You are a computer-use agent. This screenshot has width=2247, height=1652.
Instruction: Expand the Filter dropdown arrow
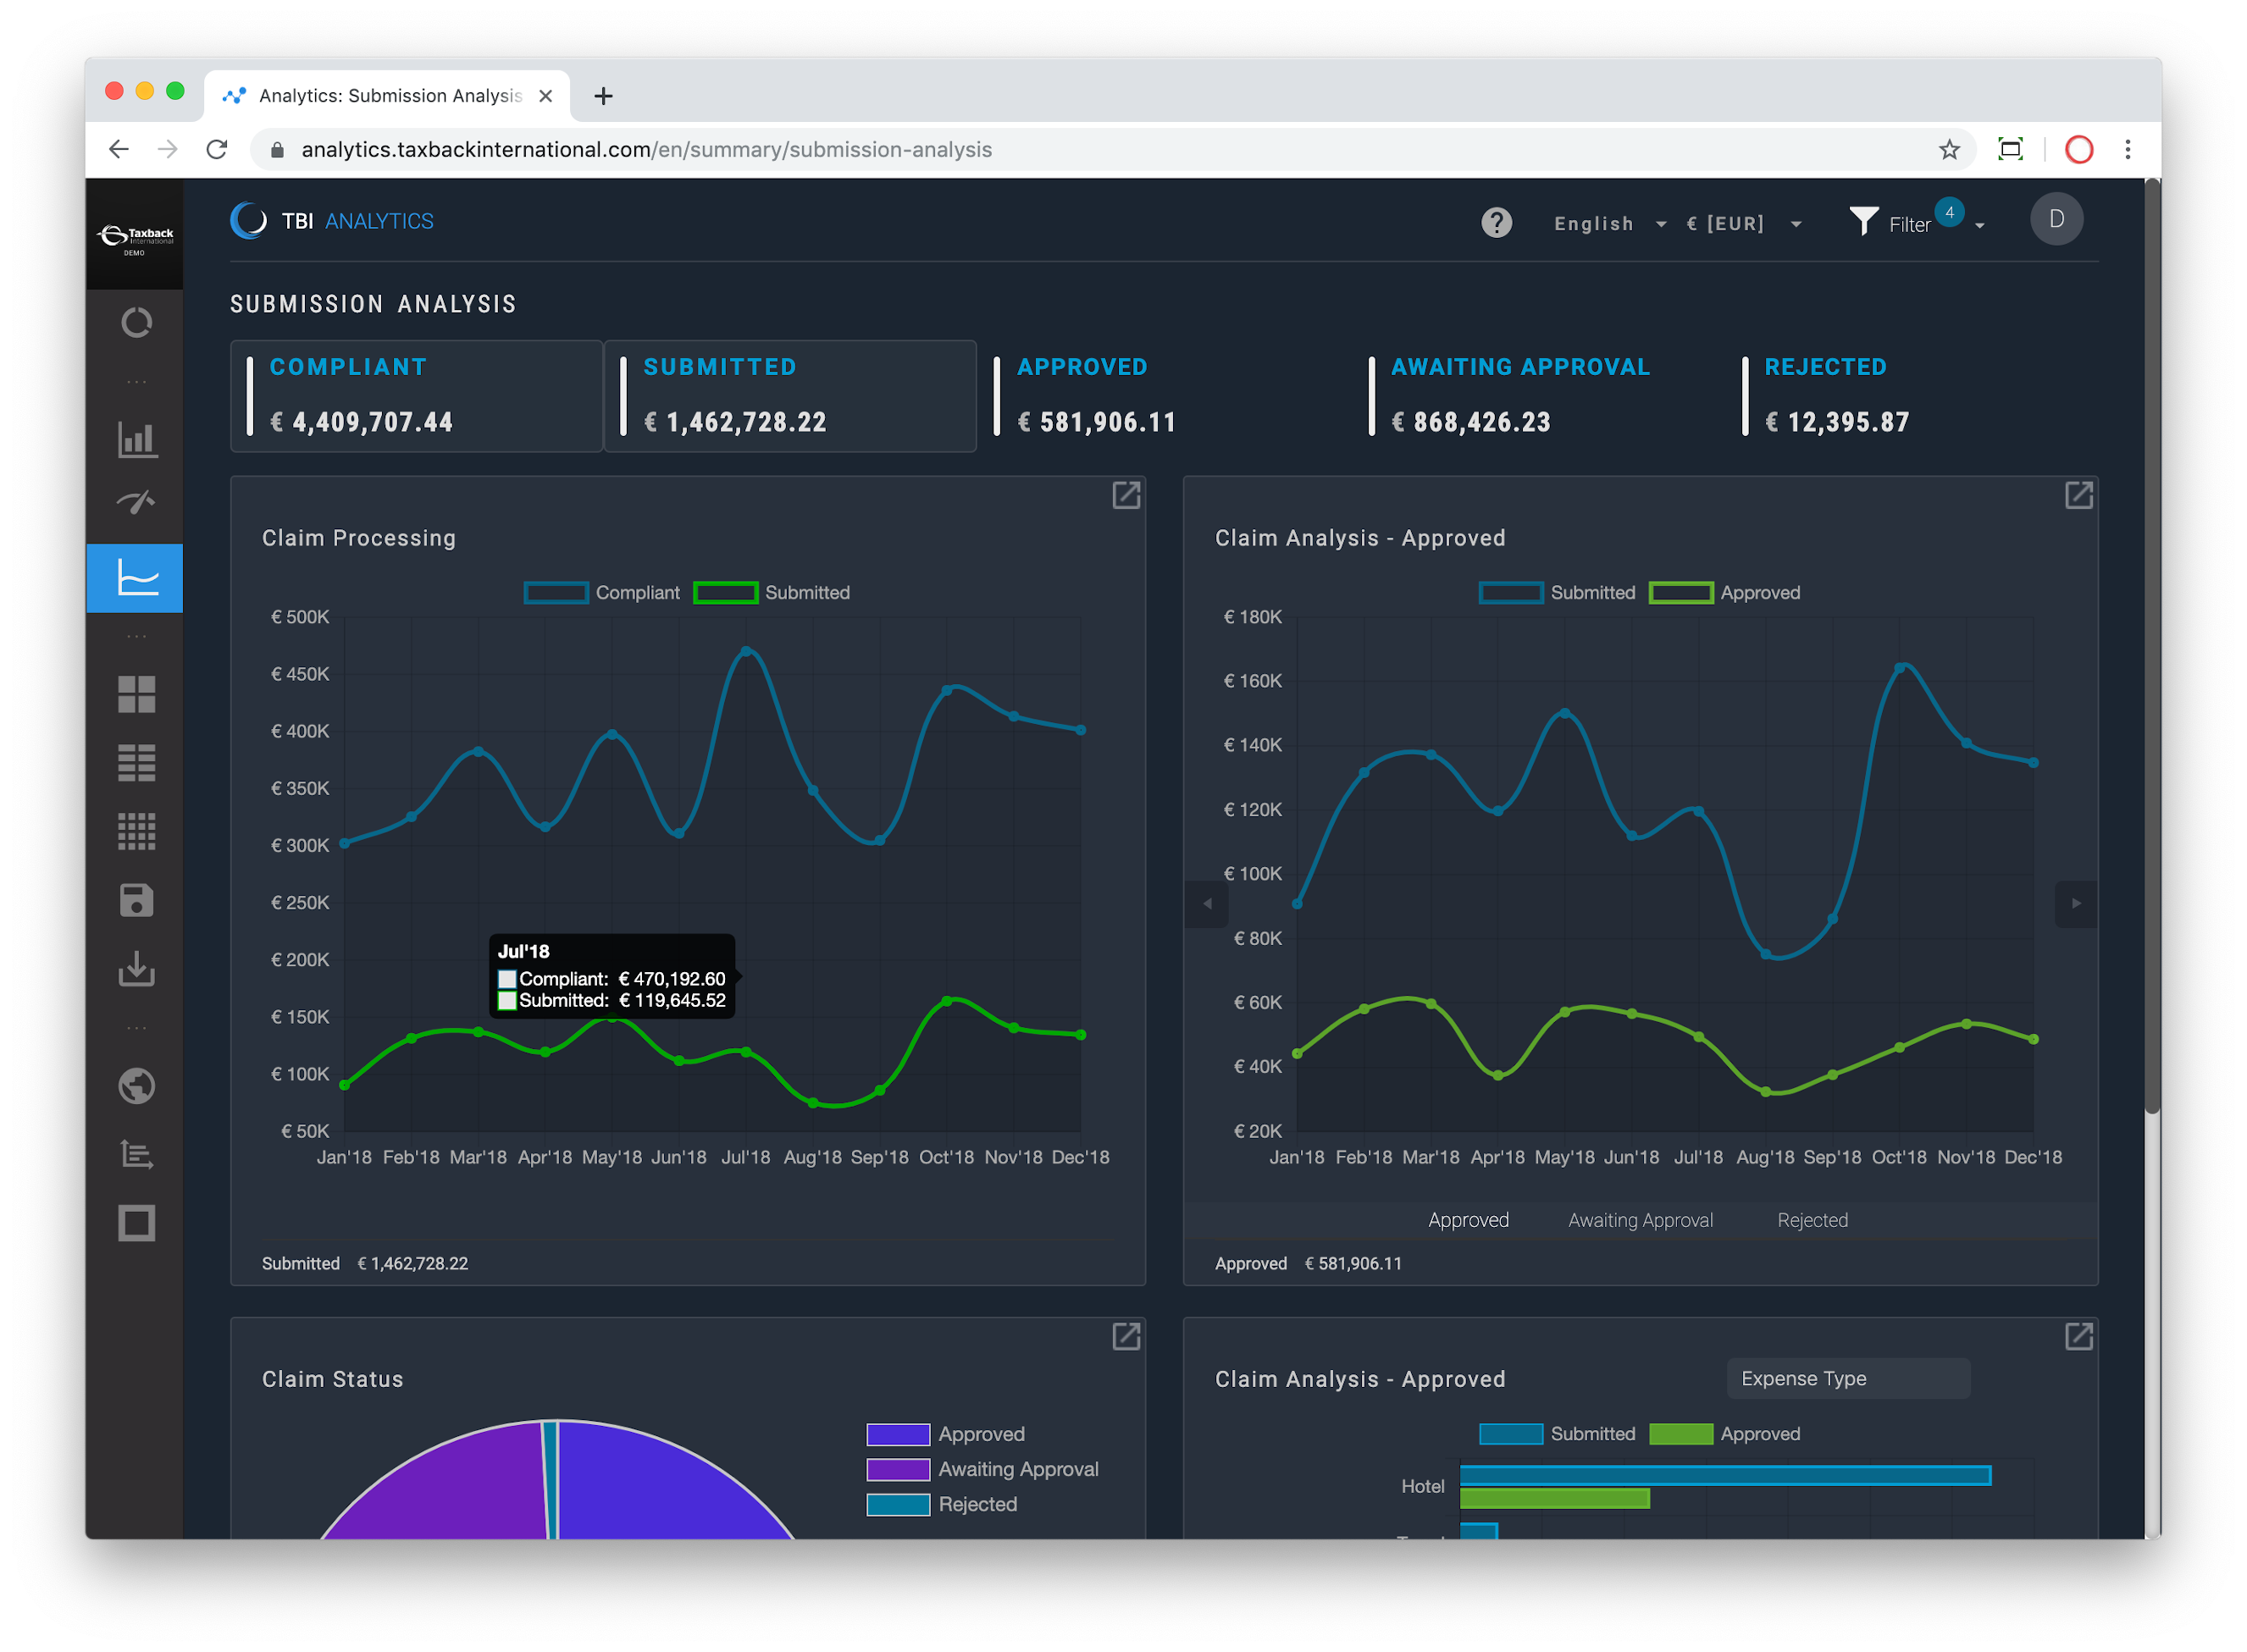click(1979, 226)
